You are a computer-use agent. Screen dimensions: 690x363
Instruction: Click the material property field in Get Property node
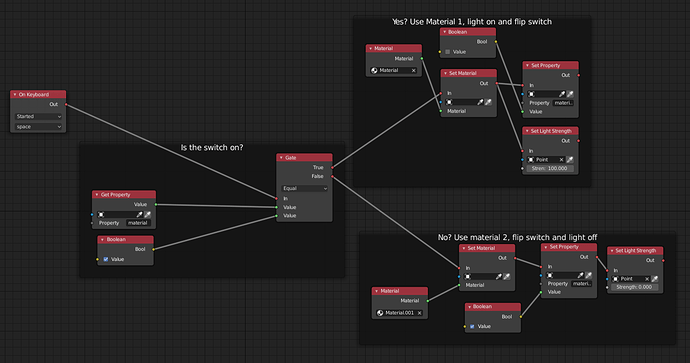pyautogui.click(x=138, y=223)
